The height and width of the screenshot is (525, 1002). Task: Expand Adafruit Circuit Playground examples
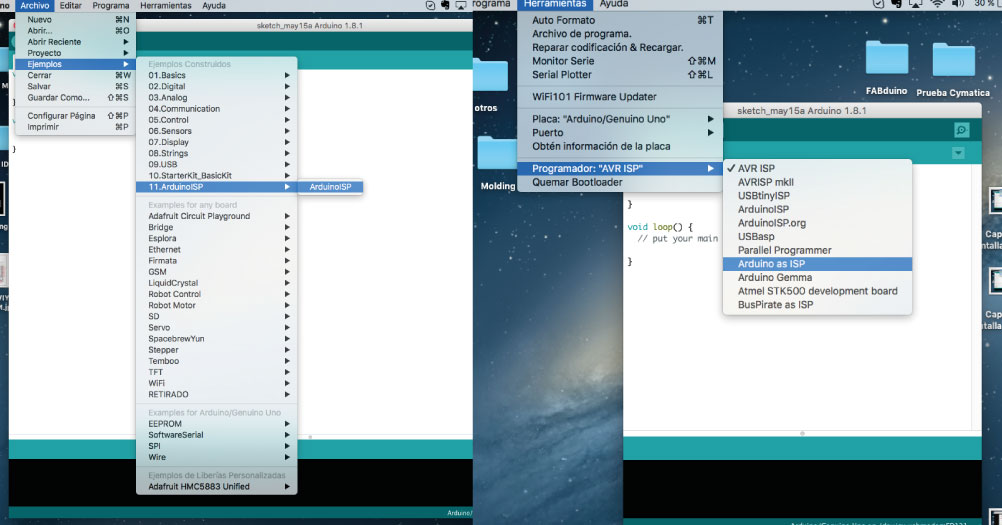click(x=217, y=216)
